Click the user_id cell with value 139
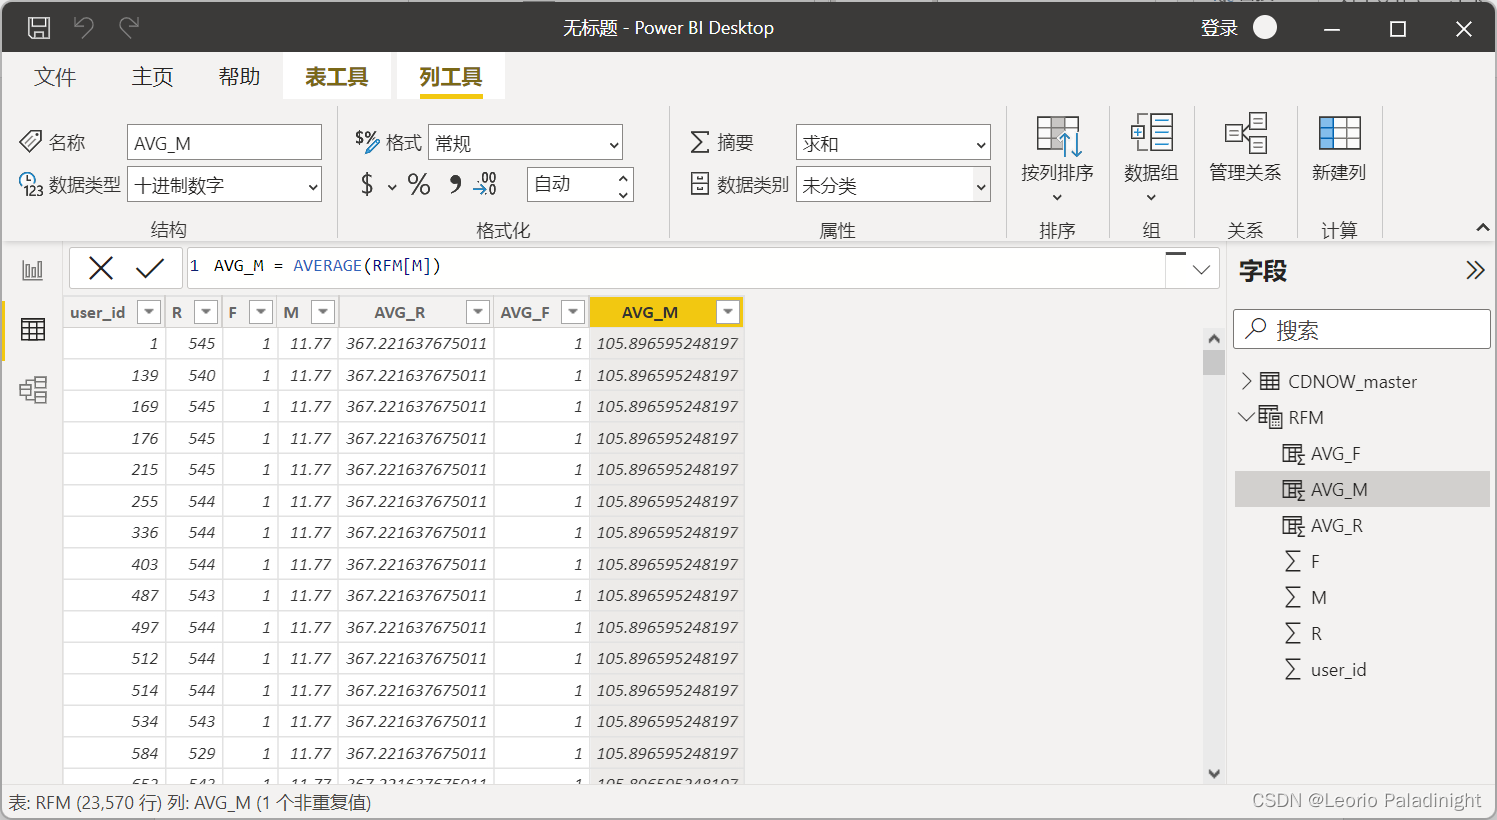Image resolution: width=1497 pixels, height=820 pixels. point(115,375)
